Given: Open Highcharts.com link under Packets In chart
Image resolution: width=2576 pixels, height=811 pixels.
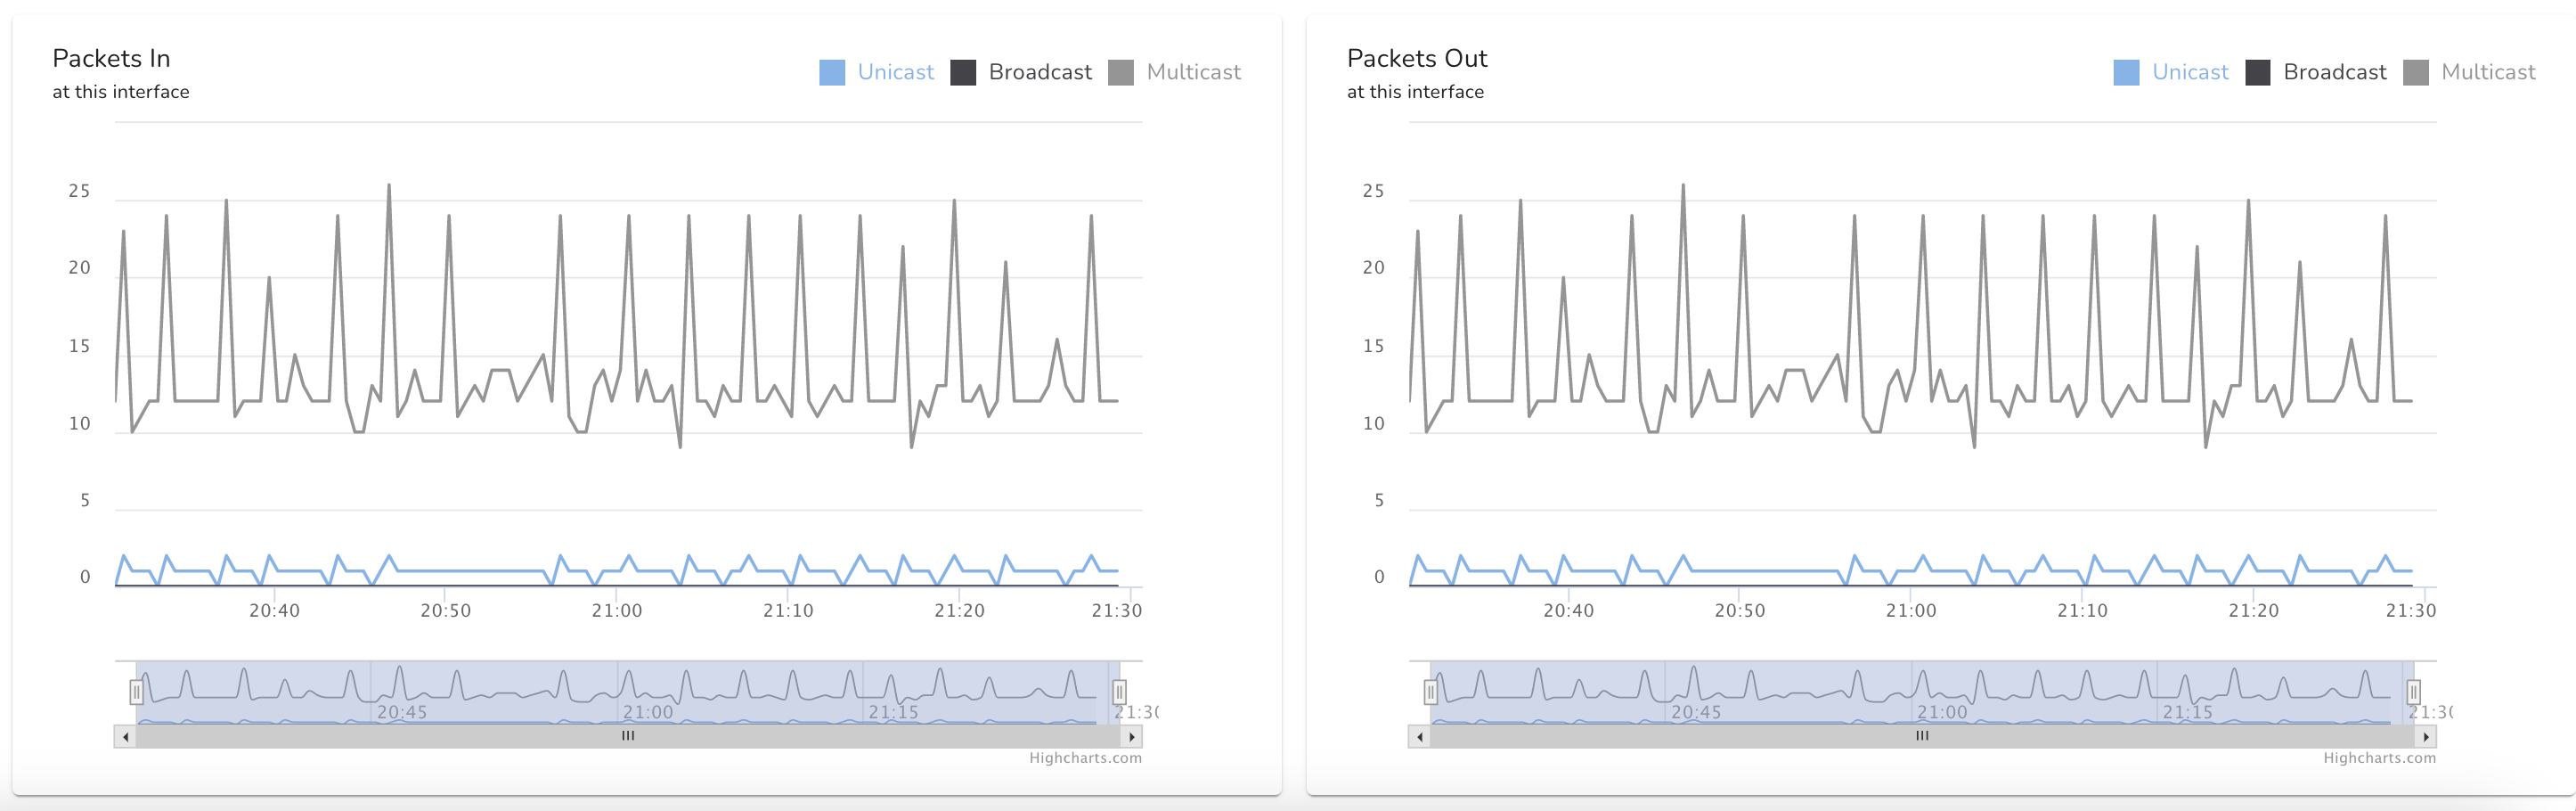Looking at the screenshot, I should pos(1085,758).
